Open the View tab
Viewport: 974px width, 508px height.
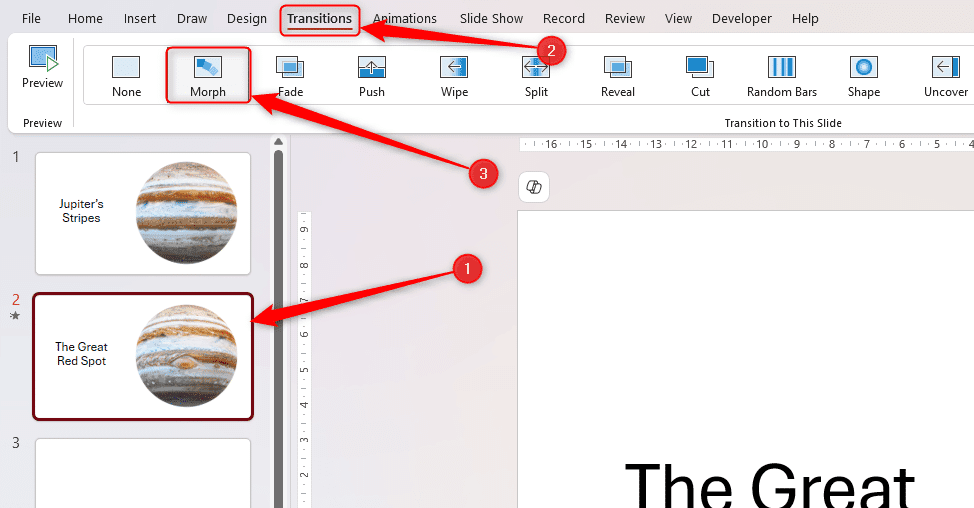tap(678, 19)
